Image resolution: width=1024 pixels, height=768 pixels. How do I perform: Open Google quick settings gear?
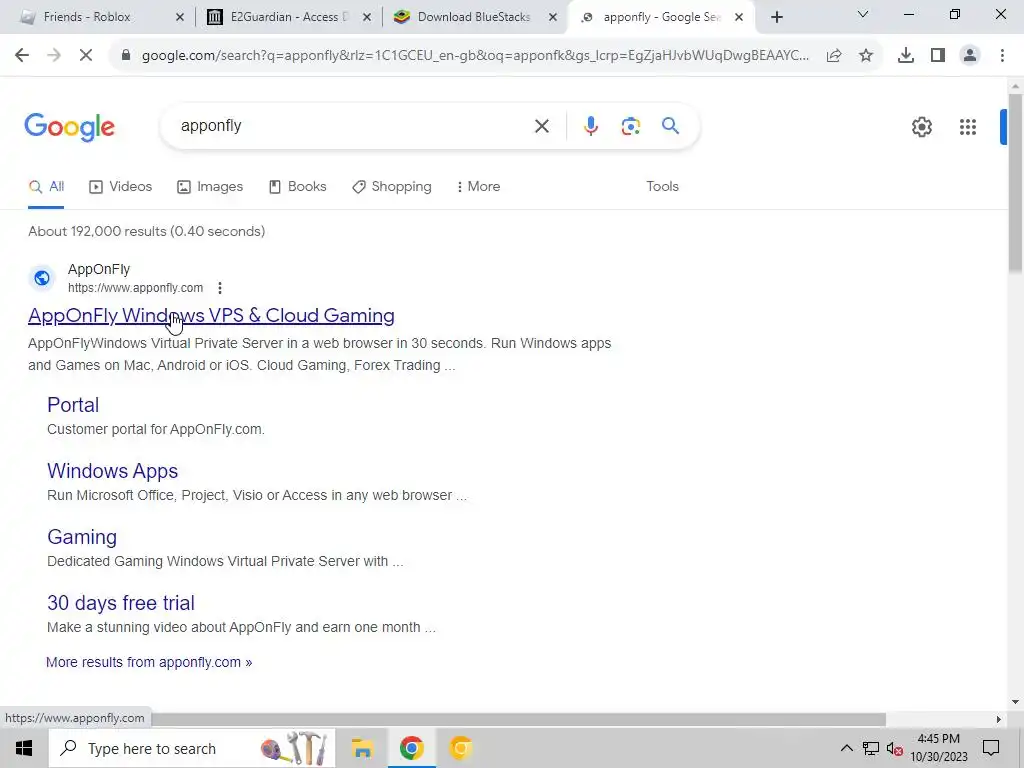[922, 127]
